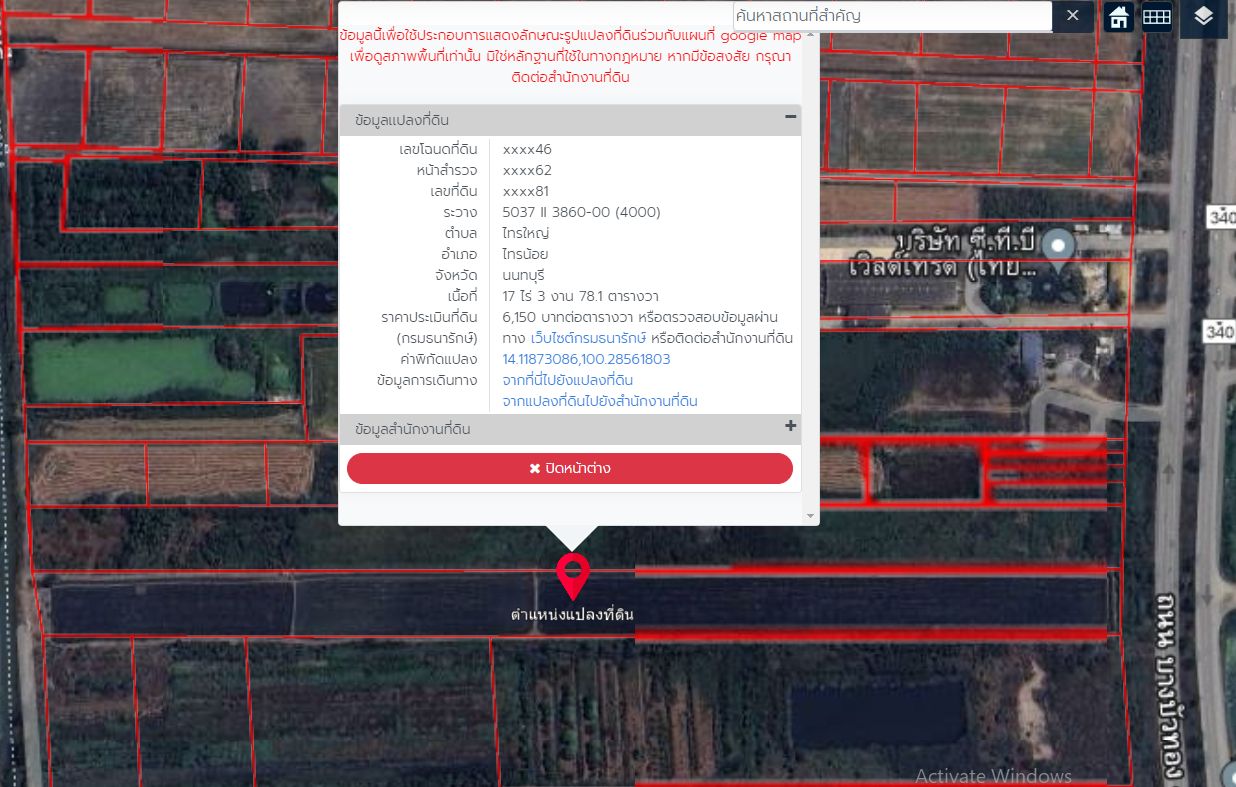Select the survey page value xxxx62
This screenshot has height=787, width=1236.
527,170
